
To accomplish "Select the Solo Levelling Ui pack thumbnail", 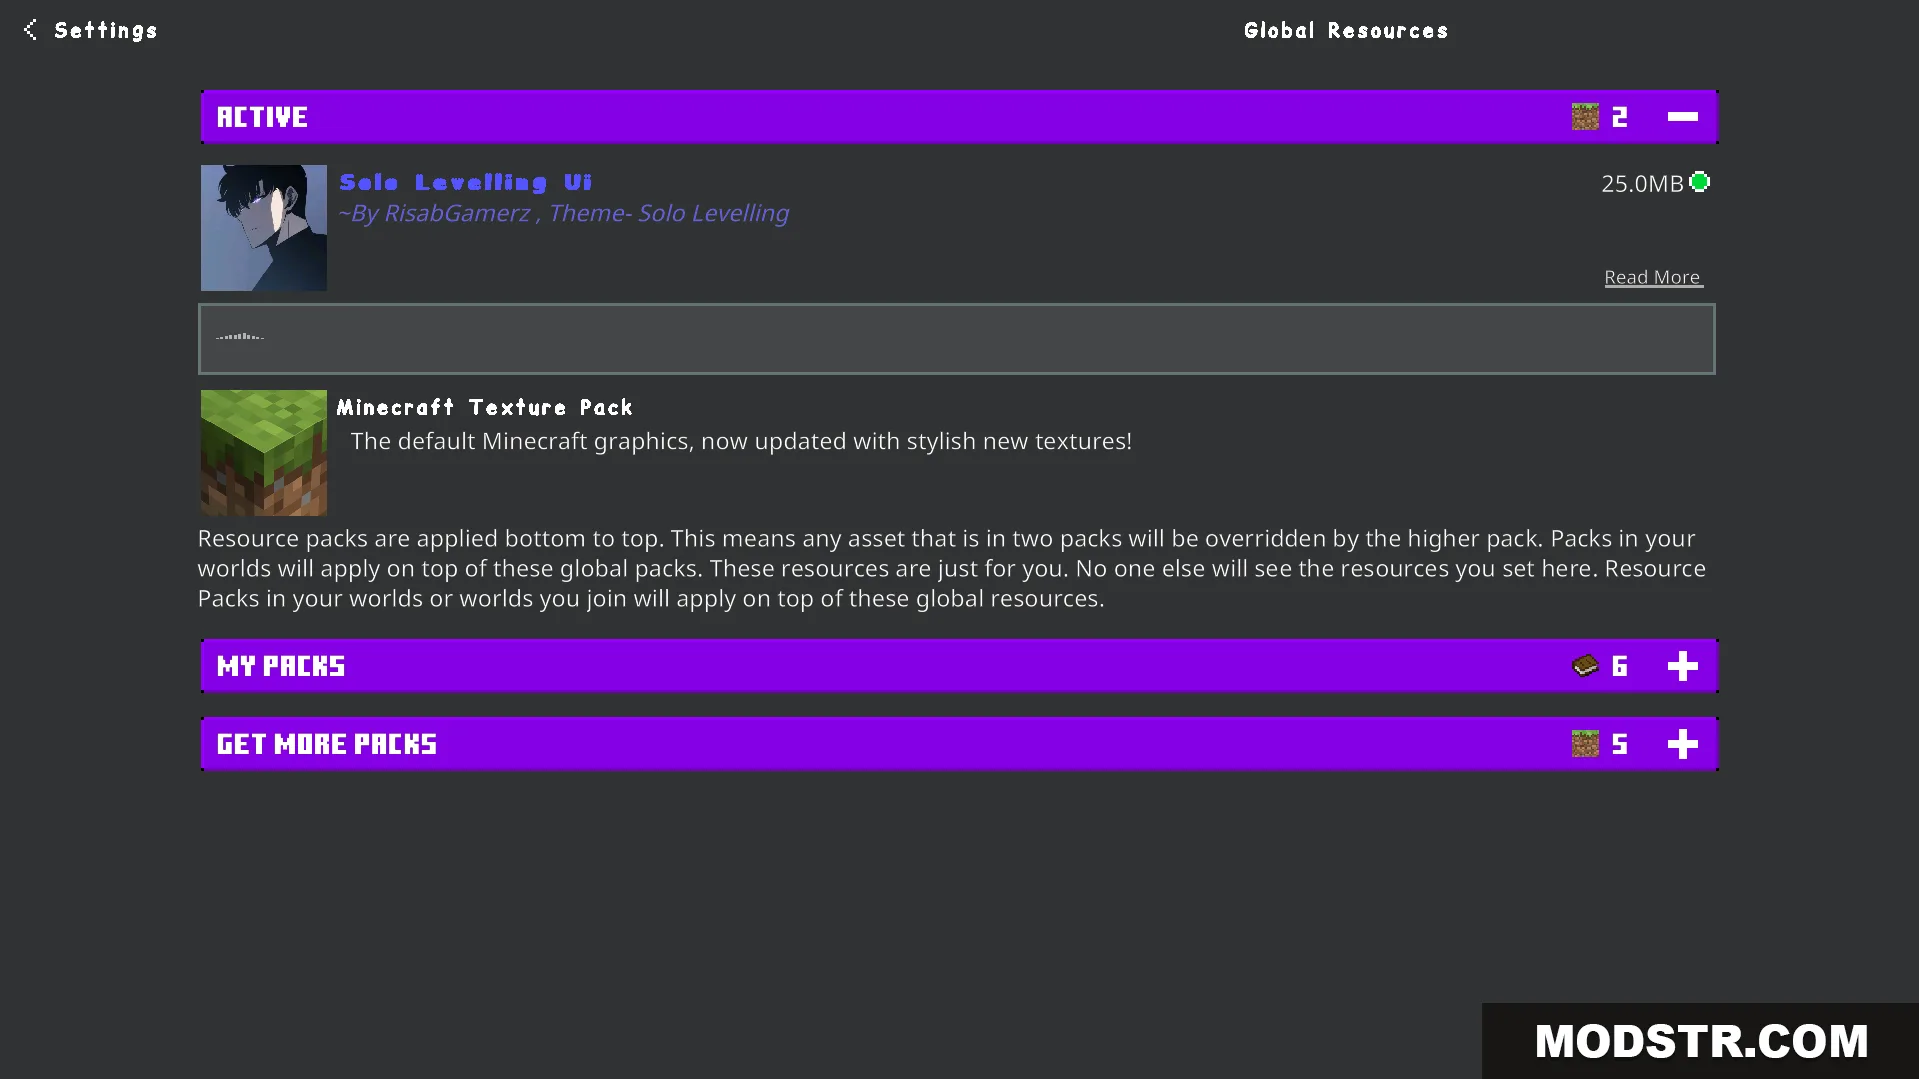I will (x=264, y=228).
